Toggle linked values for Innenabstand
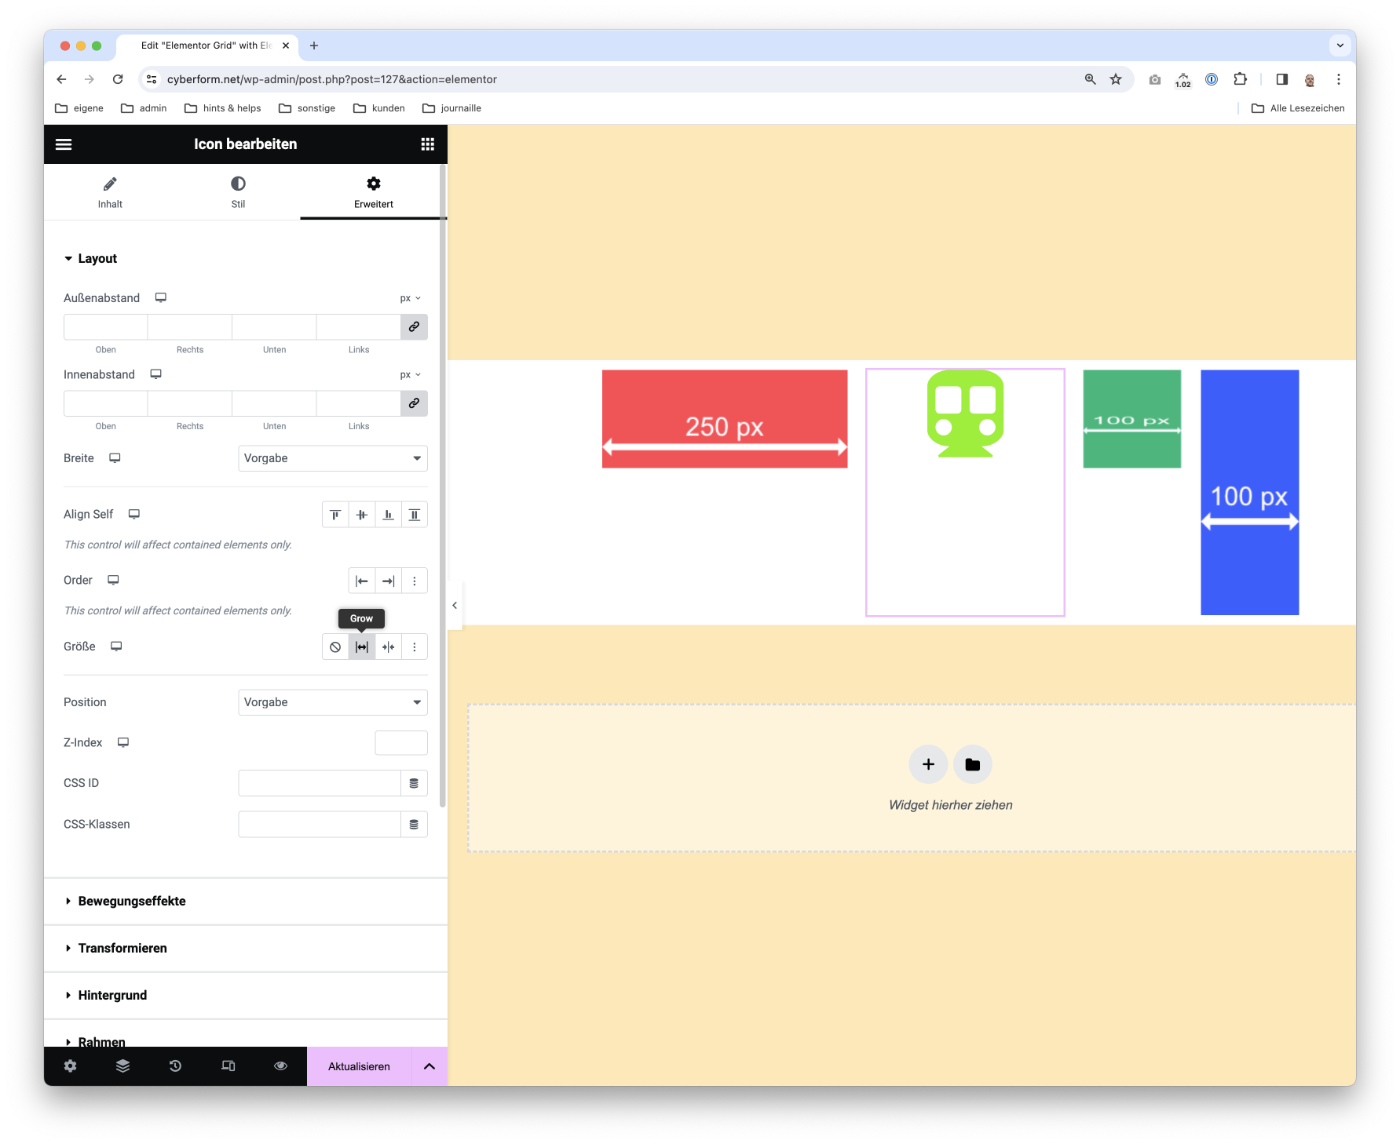1400x1144 pixels. point(414,403)
